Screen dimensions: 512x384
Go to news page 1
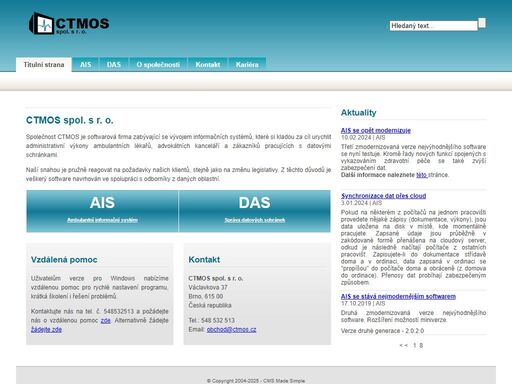(x=415, y=345)
